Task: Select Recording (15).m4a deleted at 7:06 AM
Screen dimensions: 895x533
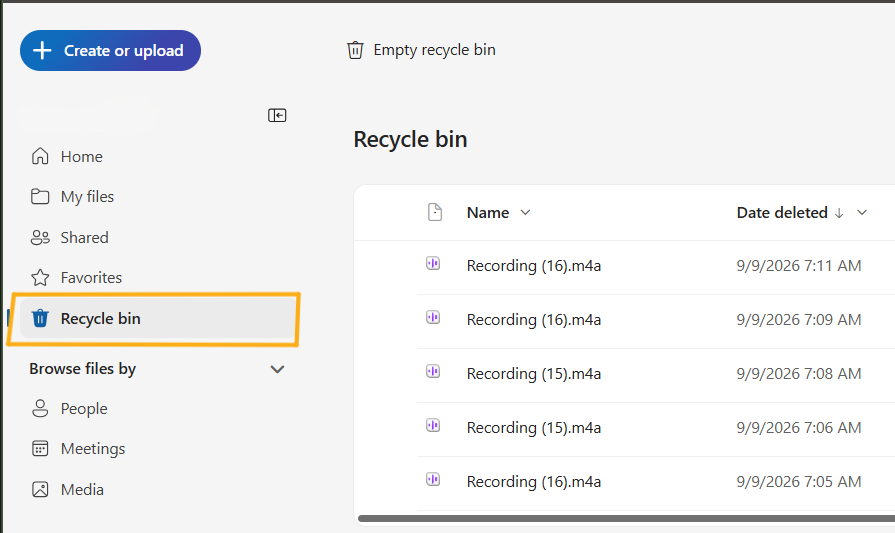Action: pyautogui.click(x=534, y=428)
